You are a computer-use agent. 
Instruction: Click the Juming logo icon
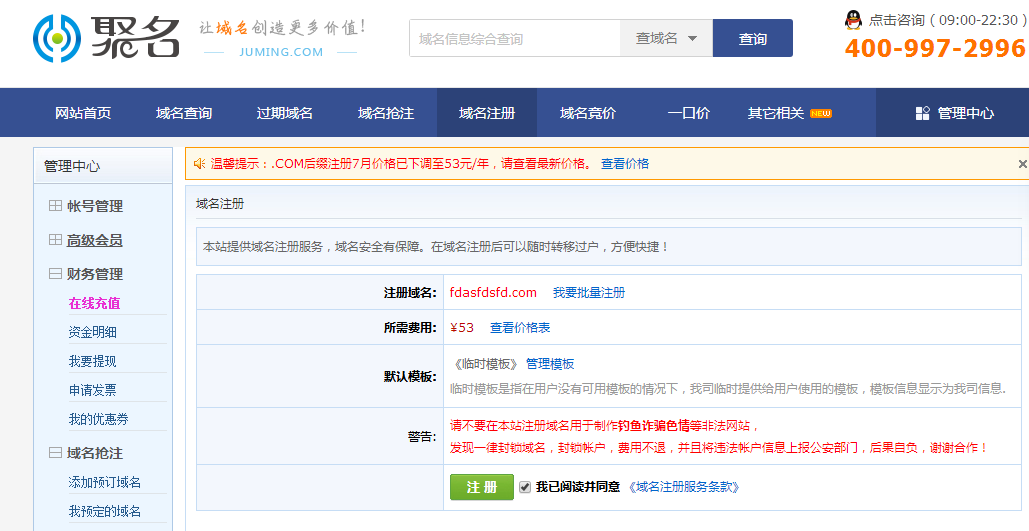coord(57,39)
